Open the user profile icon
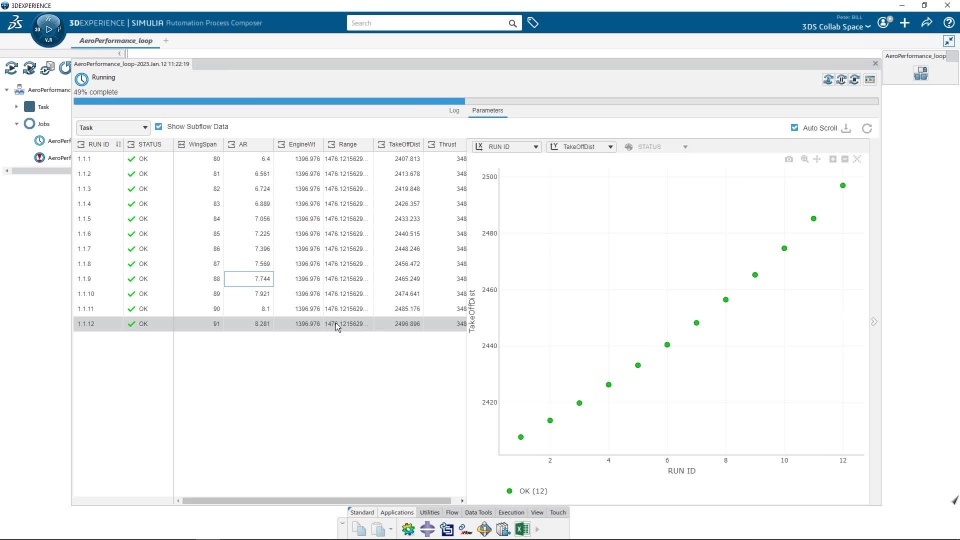 (884, 23)
